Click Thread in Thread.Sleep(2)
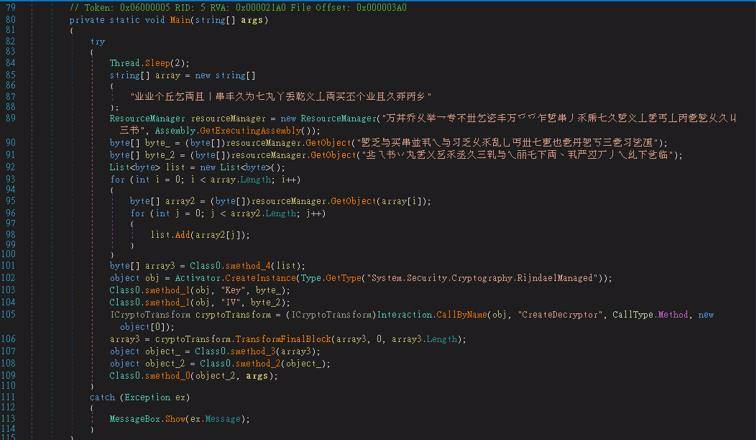This screenshot has width=756, height=440. point(124,63)
